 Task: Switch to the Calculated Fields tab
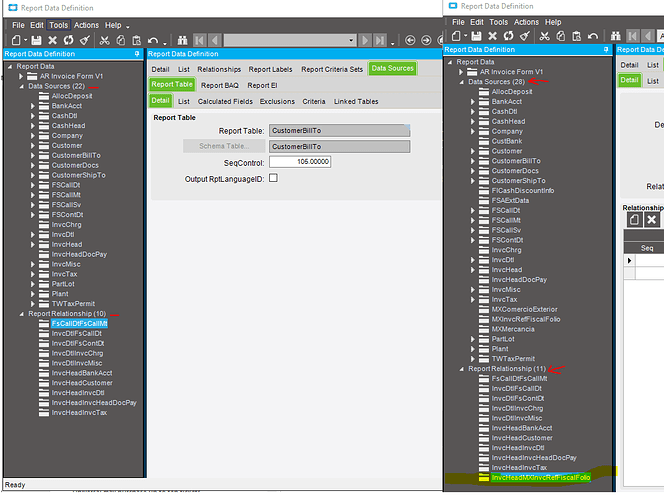(225, 101)
